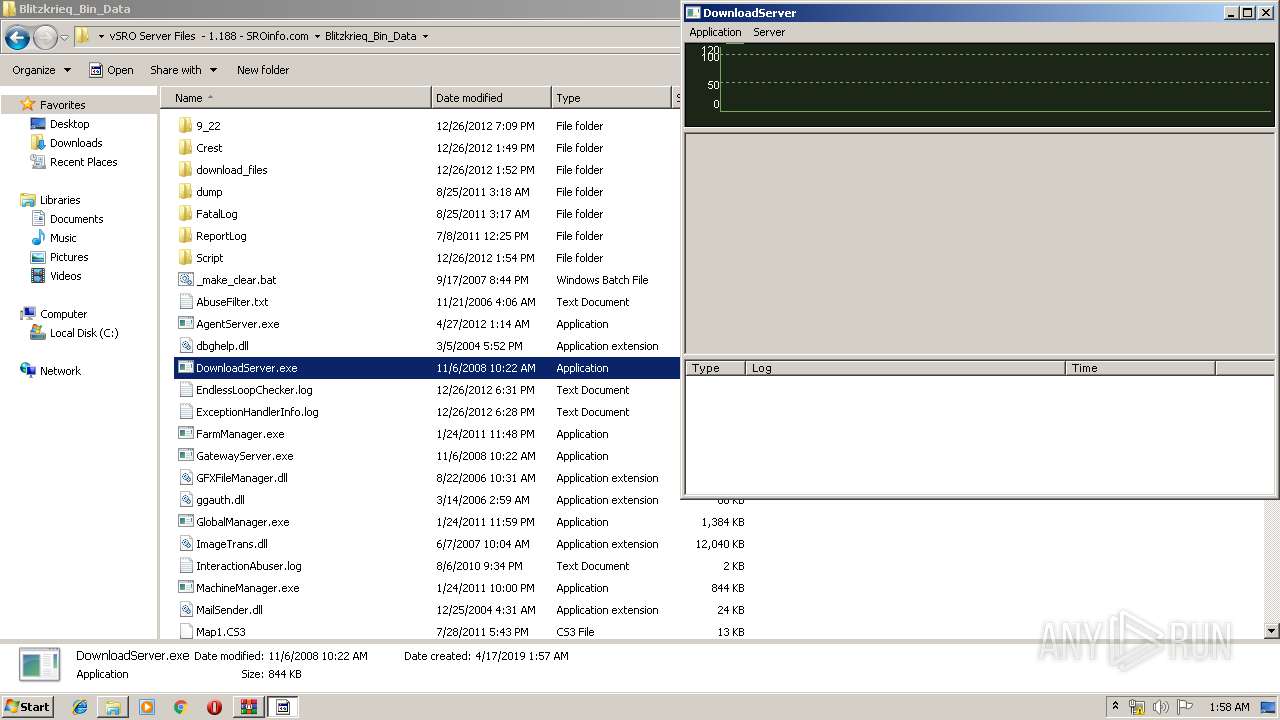1280x720 pixels.
Task: Open Windows Media Player from the taskbar
Action: pos(147,707)
